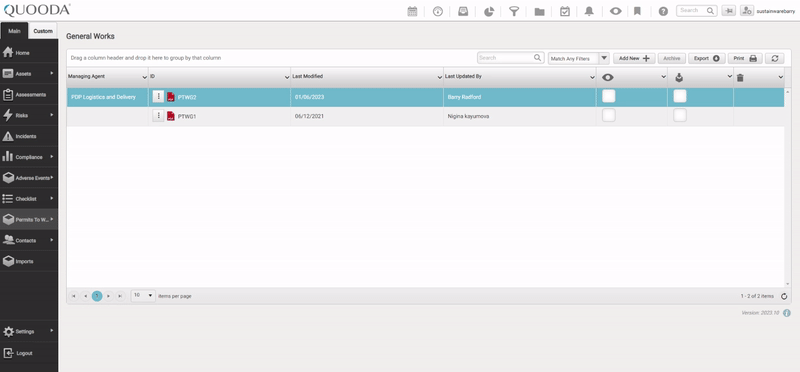Click the PTW01 ID text
800x372 pixels.
pos(187,116)
